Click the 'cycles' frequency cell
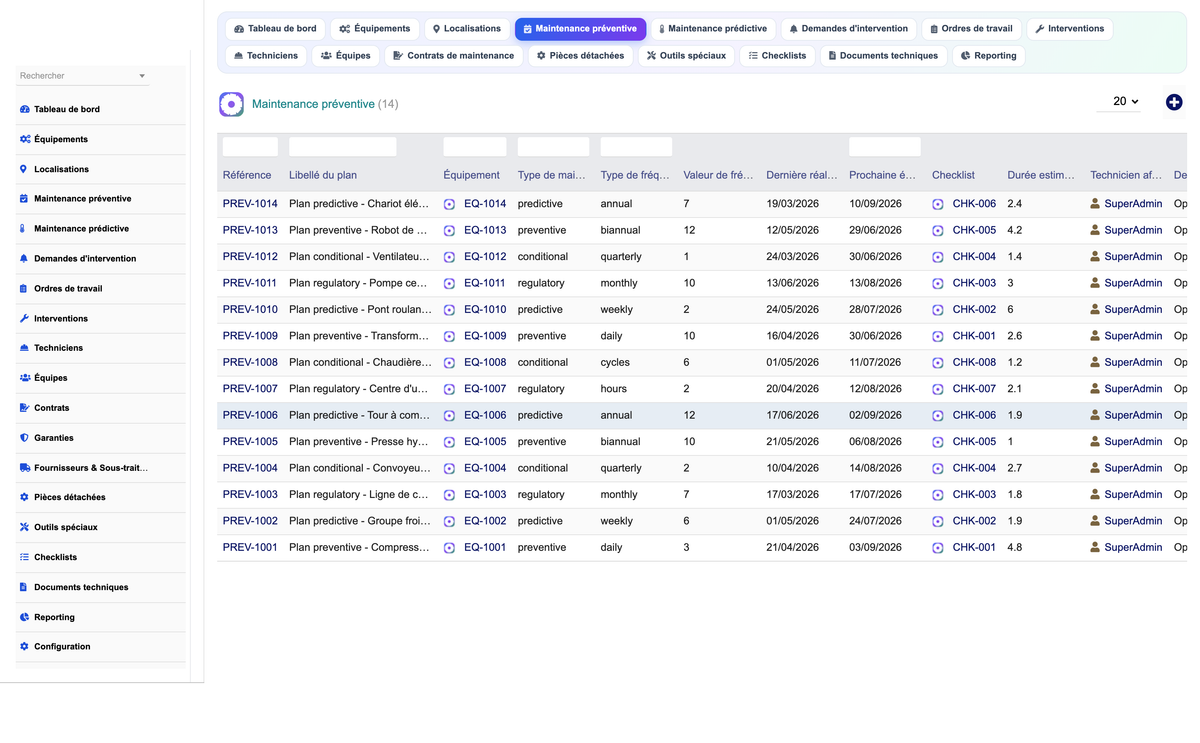The height and width of the screenshot is (743, 1200). pos(616,362)
